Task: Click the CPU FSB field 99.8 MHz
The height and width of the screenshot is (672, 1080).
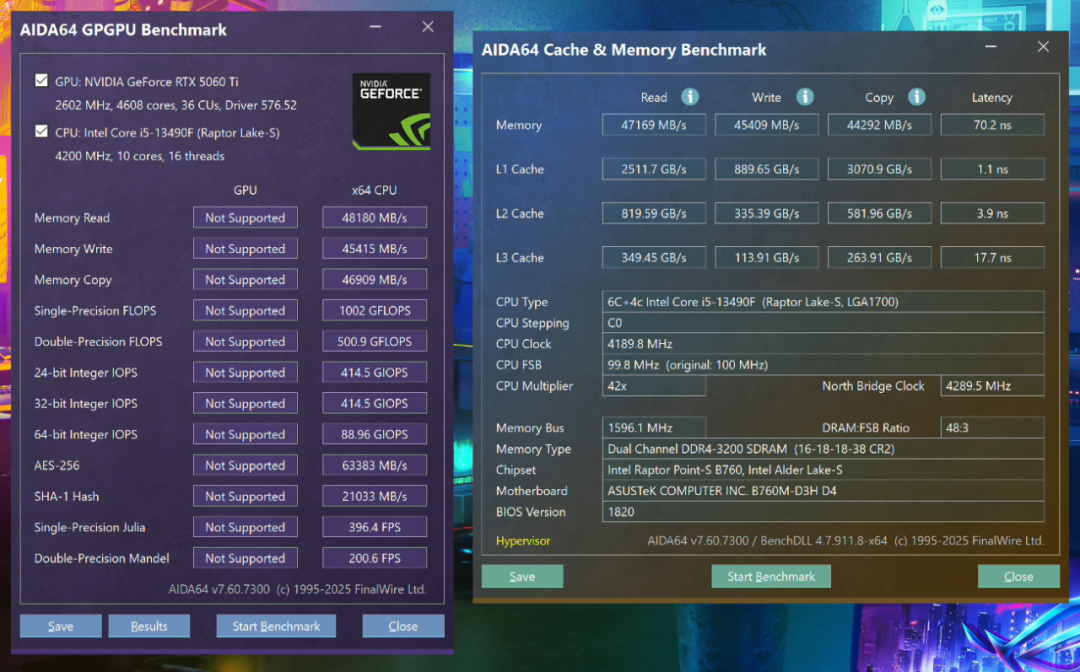Action: [x=823, y=364]
